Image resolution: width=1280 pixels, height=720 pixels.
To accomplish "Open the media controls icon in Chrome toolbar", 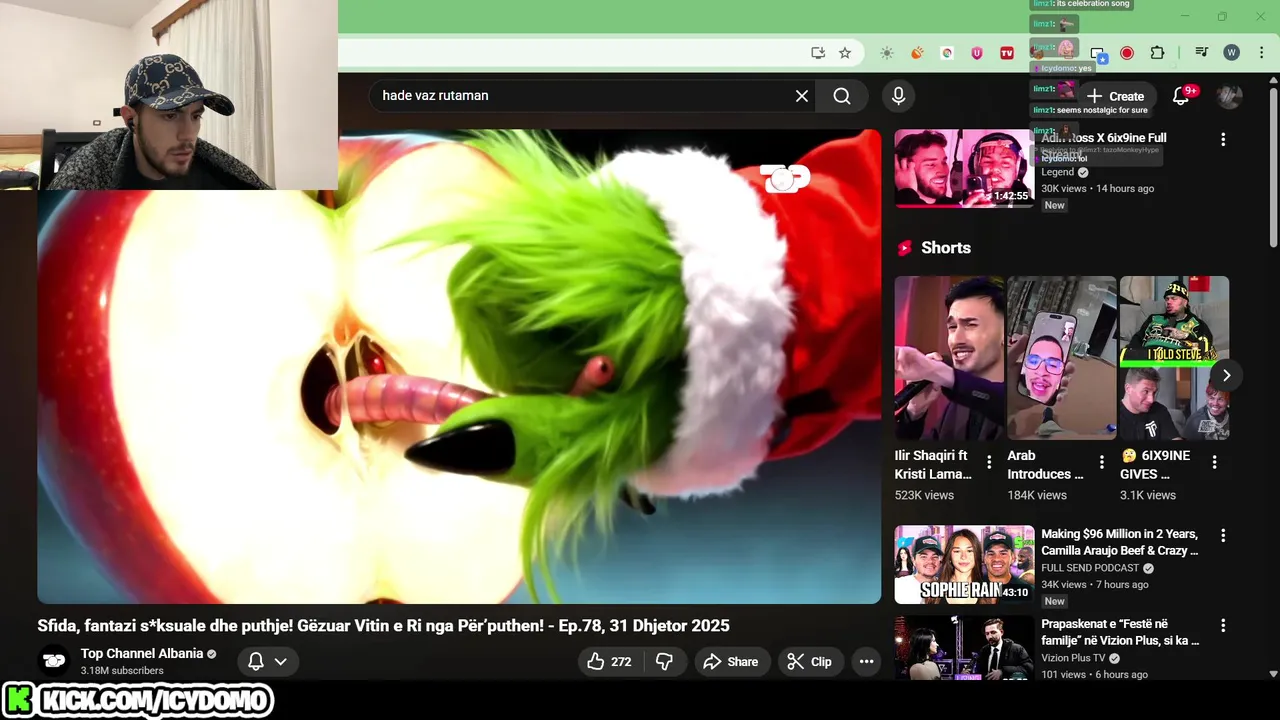I will click(1202, 53).
